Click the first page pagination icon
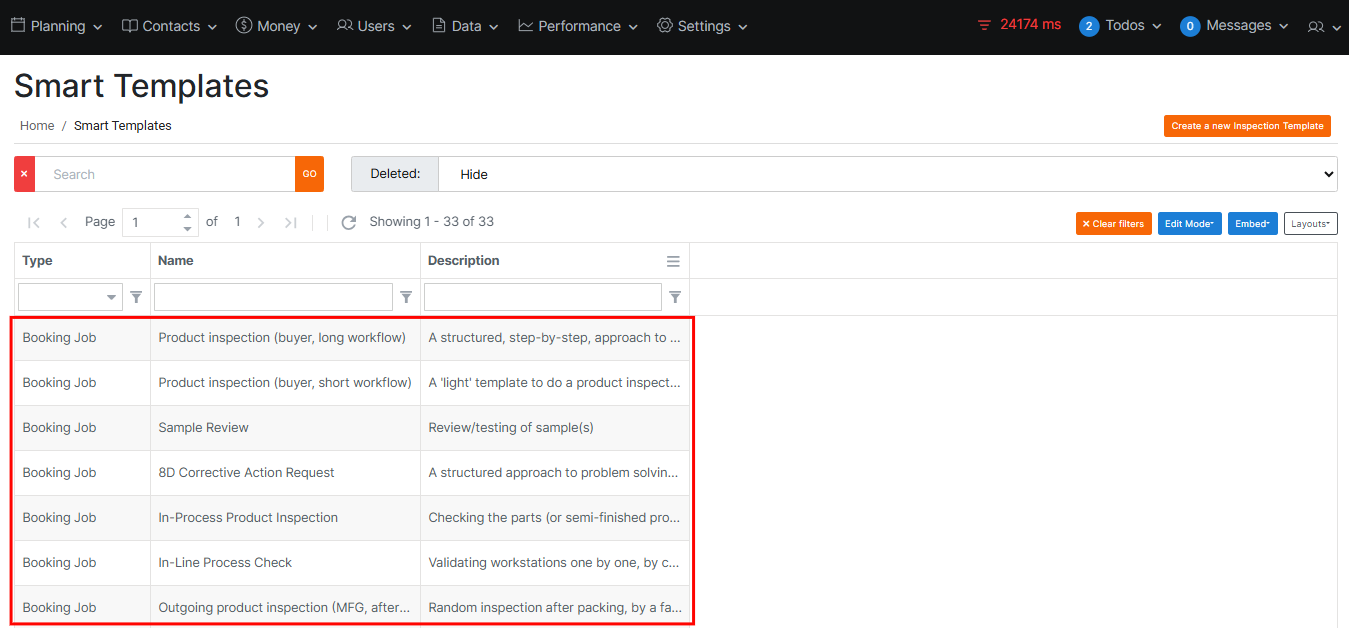This screenshot has height=628, width=1349. (x=34, y=223)
